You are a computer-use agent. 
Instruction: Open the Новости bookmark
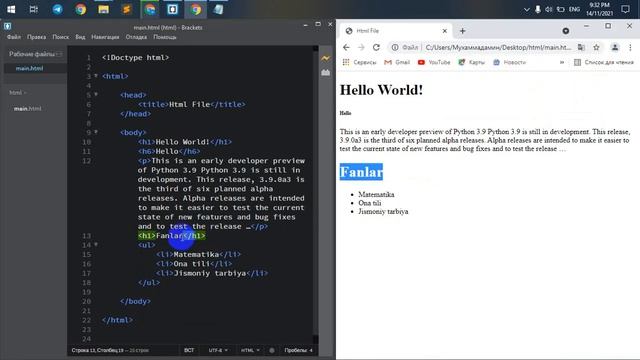pos(509,62)
